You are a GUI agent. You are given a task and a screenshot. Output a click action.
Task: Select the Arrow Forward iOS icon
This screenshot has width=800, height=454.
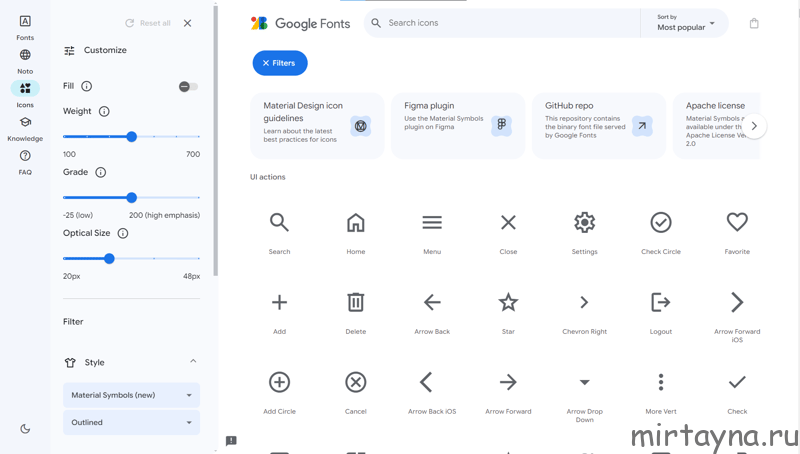(x=737, y=302)
